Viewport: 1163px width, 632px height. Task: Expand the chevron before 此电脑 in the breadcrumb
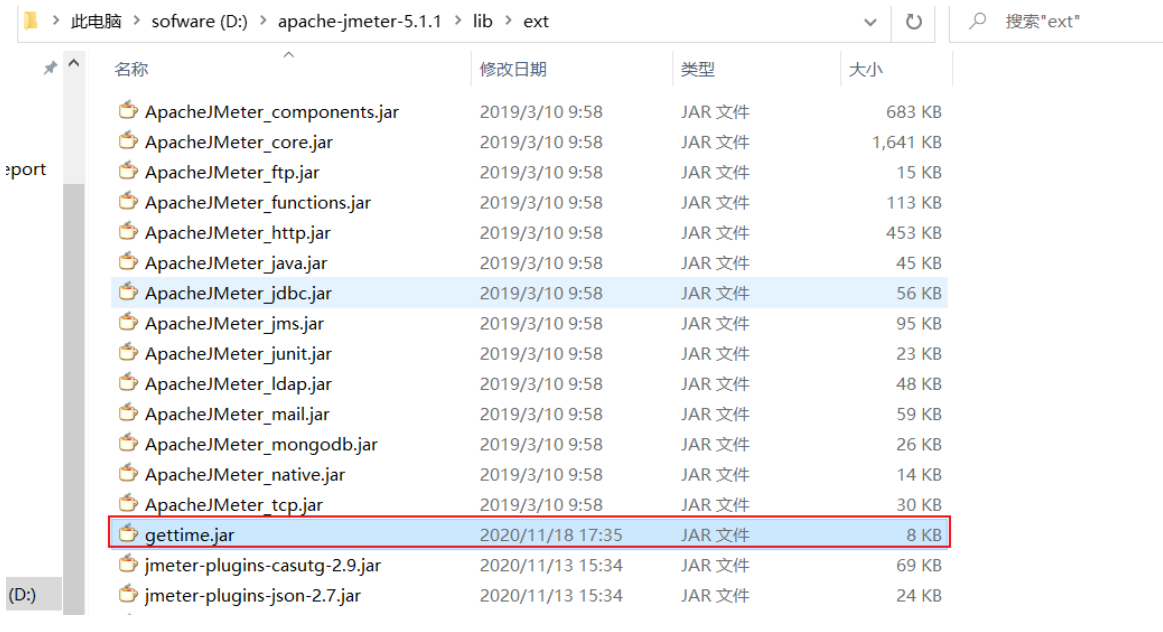56,21
